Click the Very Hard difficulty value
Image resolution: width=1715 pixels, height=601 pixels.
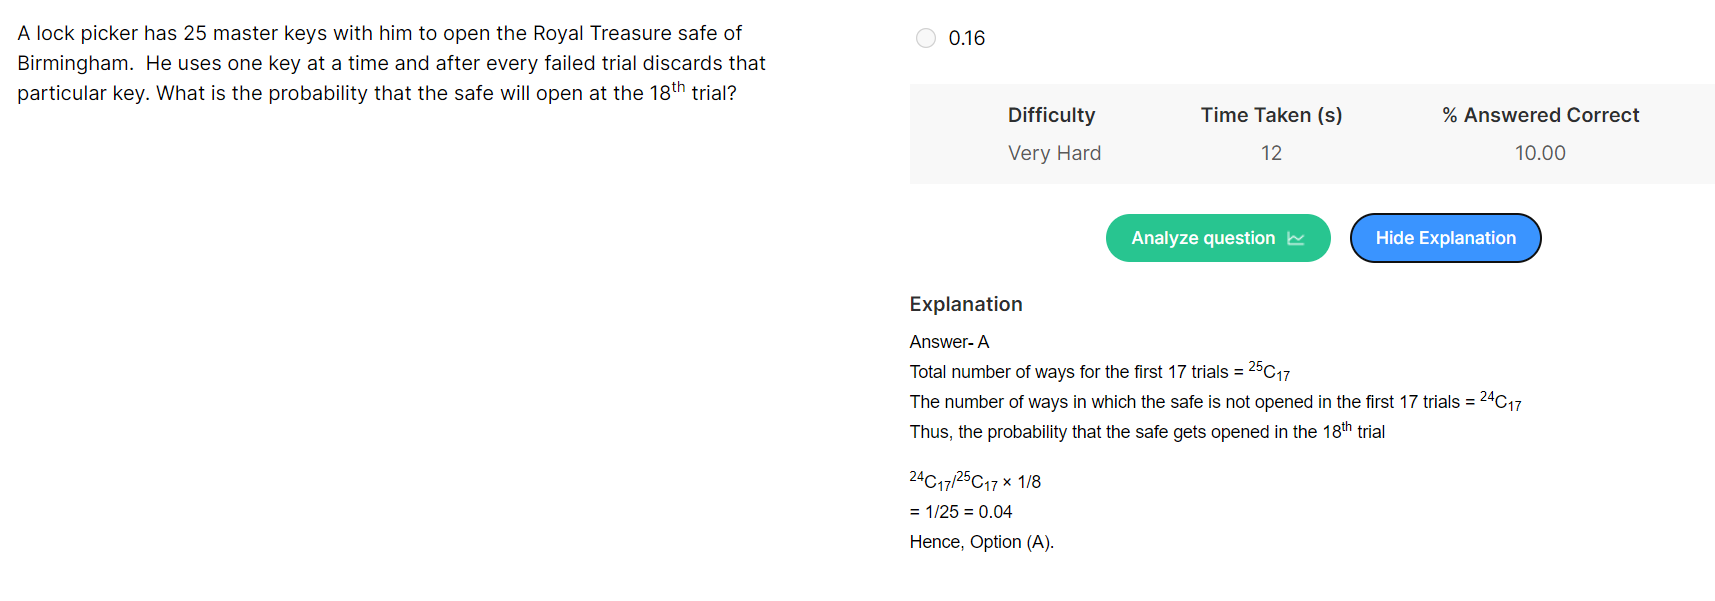pyautogui.click(x=1054, y=153)
